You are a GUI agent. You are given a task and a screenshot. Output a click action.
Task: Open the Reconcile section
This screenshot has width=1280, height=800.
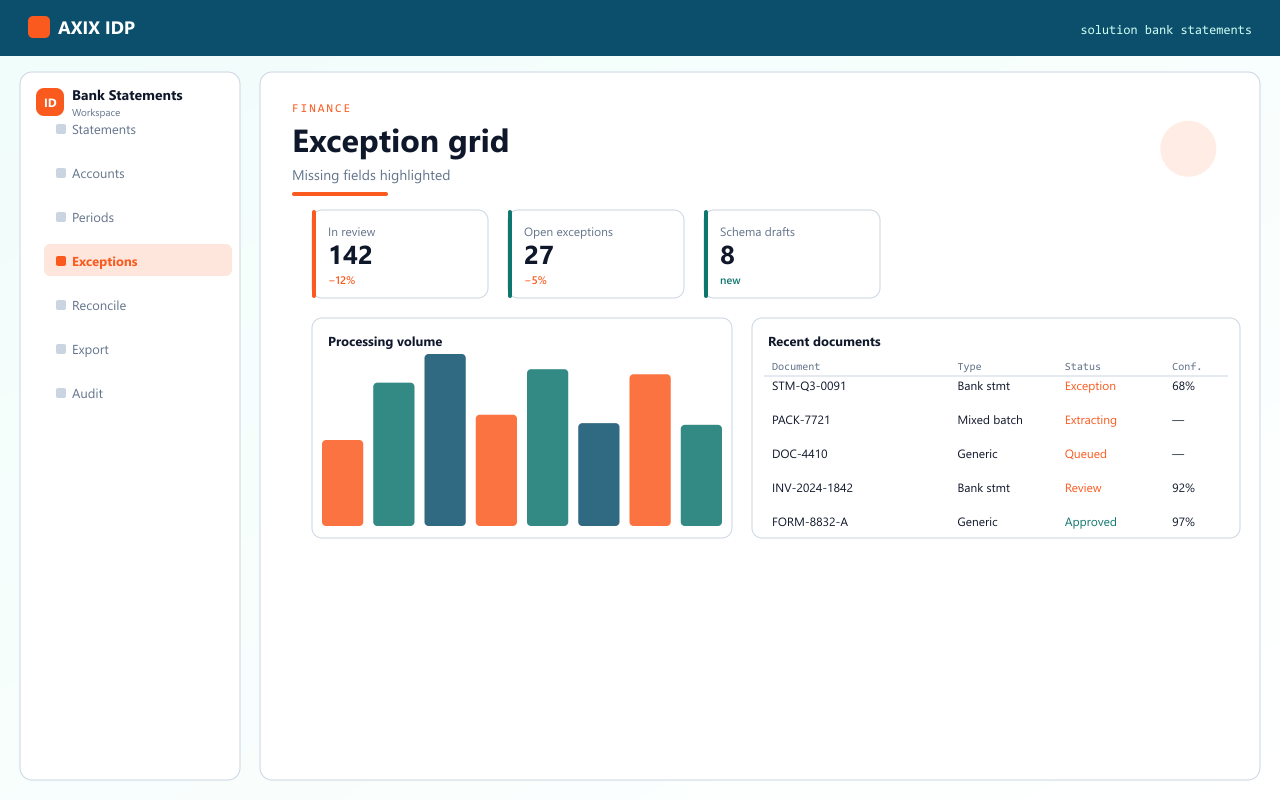(x=138, y=306)
